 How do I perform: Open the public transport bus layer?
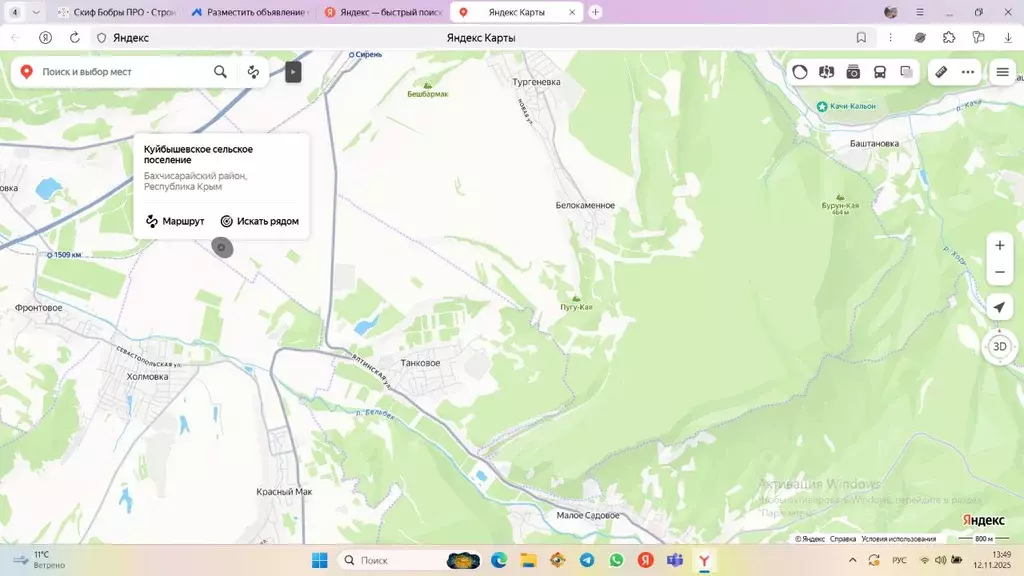click(880, 72)
